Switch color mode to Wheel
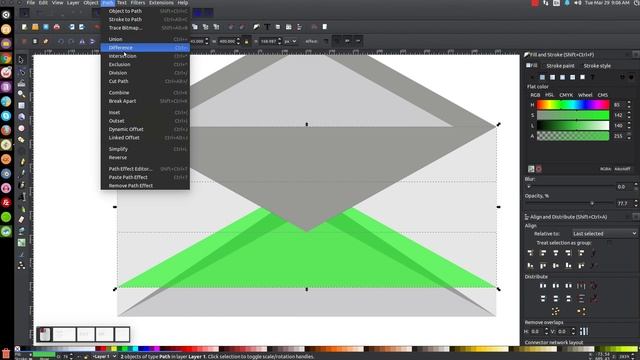The height and width of the screenshot is (360, 640). (x=585, y=95)
